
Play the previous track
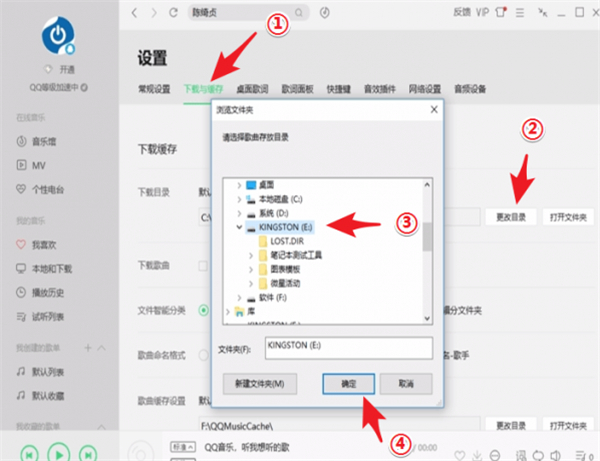pyautogui.click(x=29, y=454)
